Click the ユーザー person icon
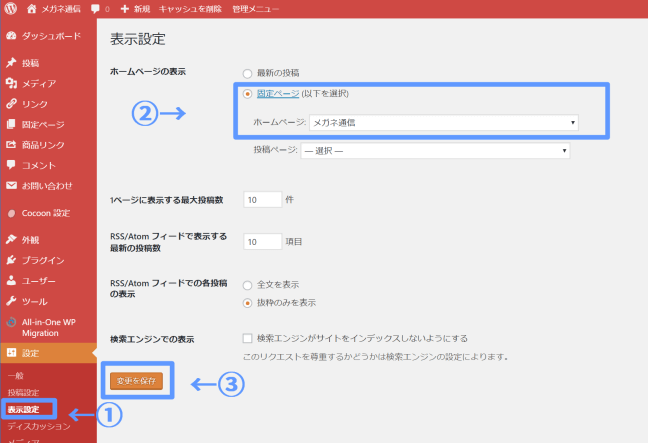 (x=11, y=280)
